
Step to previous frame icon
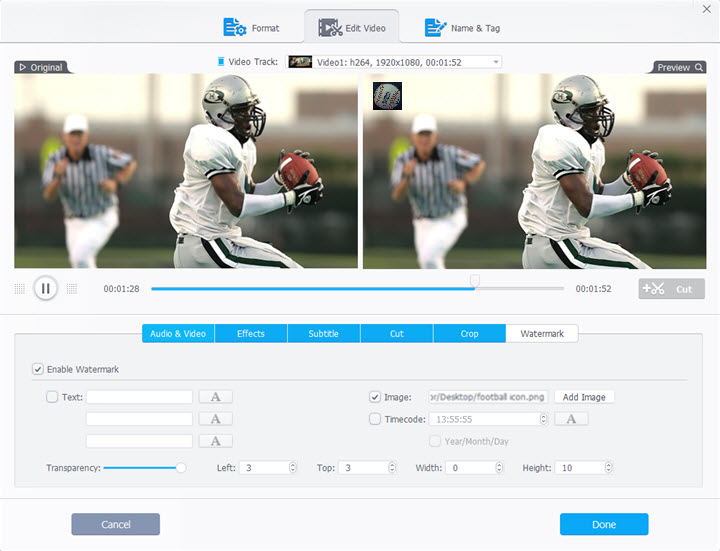pos(20,288)
